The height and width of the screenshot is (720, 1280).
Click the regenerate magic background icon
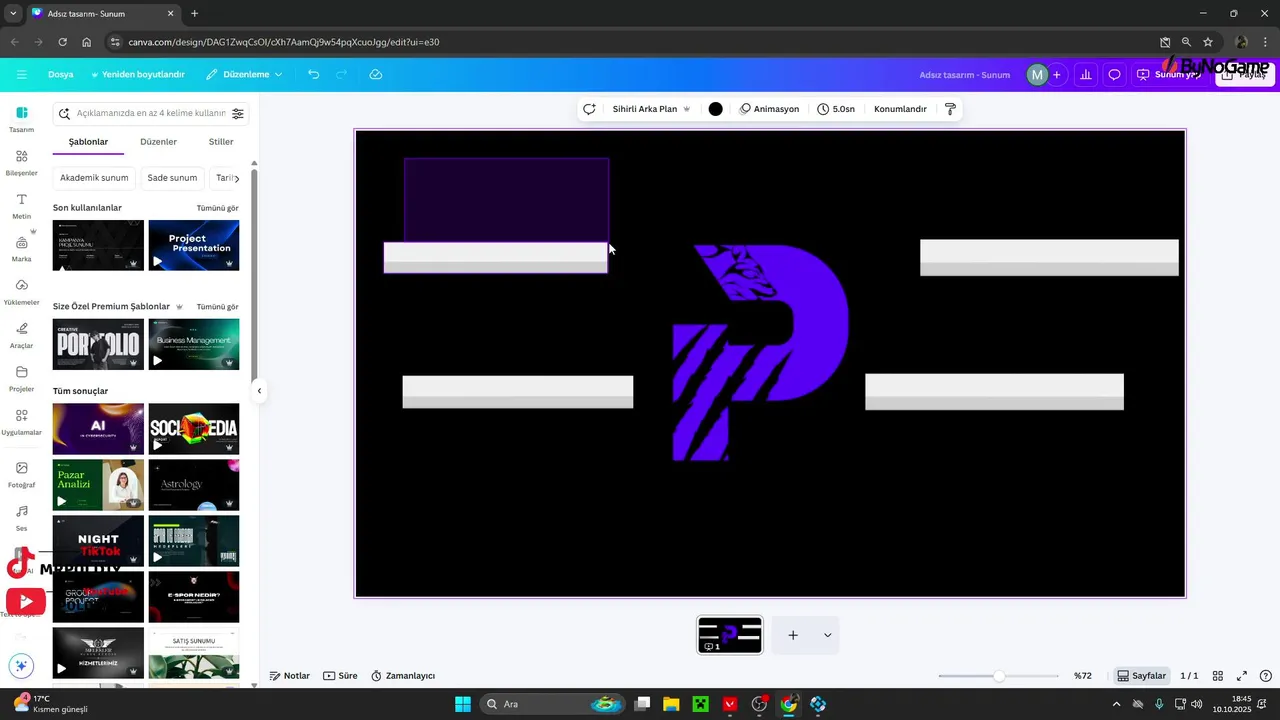pos(589,109)
